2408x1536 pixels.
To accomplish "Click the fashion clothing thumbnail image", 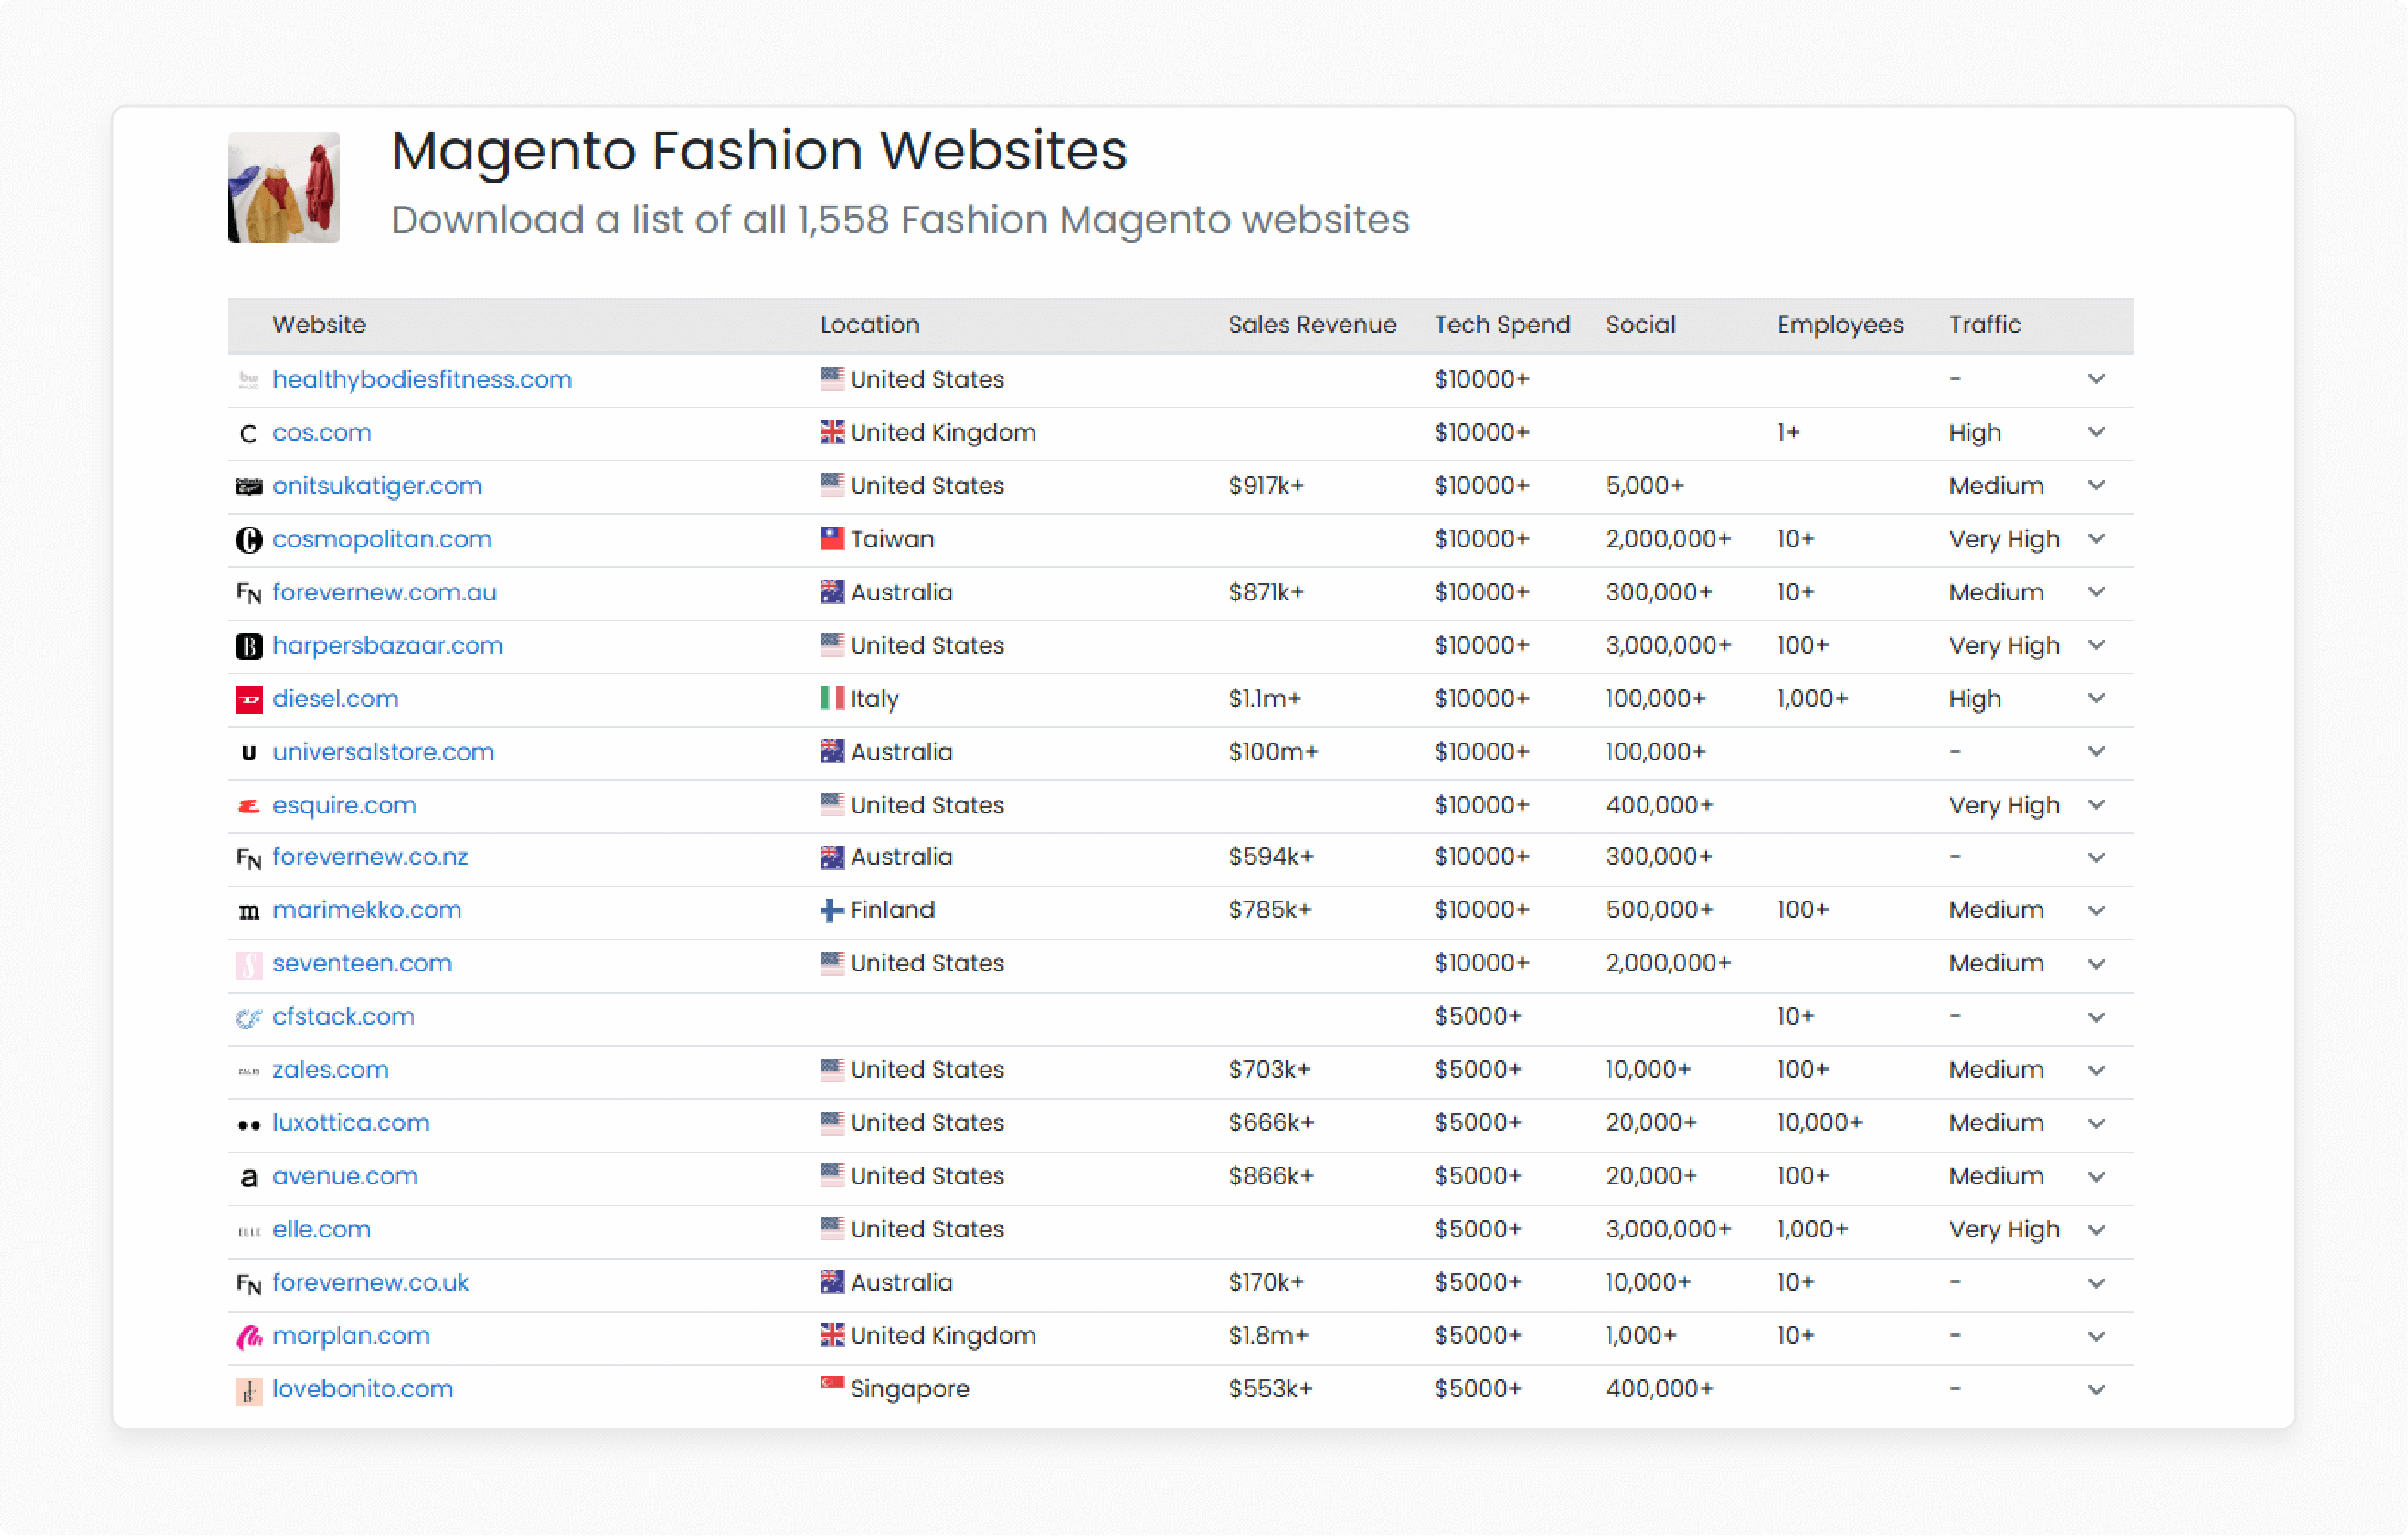I will (x=284, y=187).
